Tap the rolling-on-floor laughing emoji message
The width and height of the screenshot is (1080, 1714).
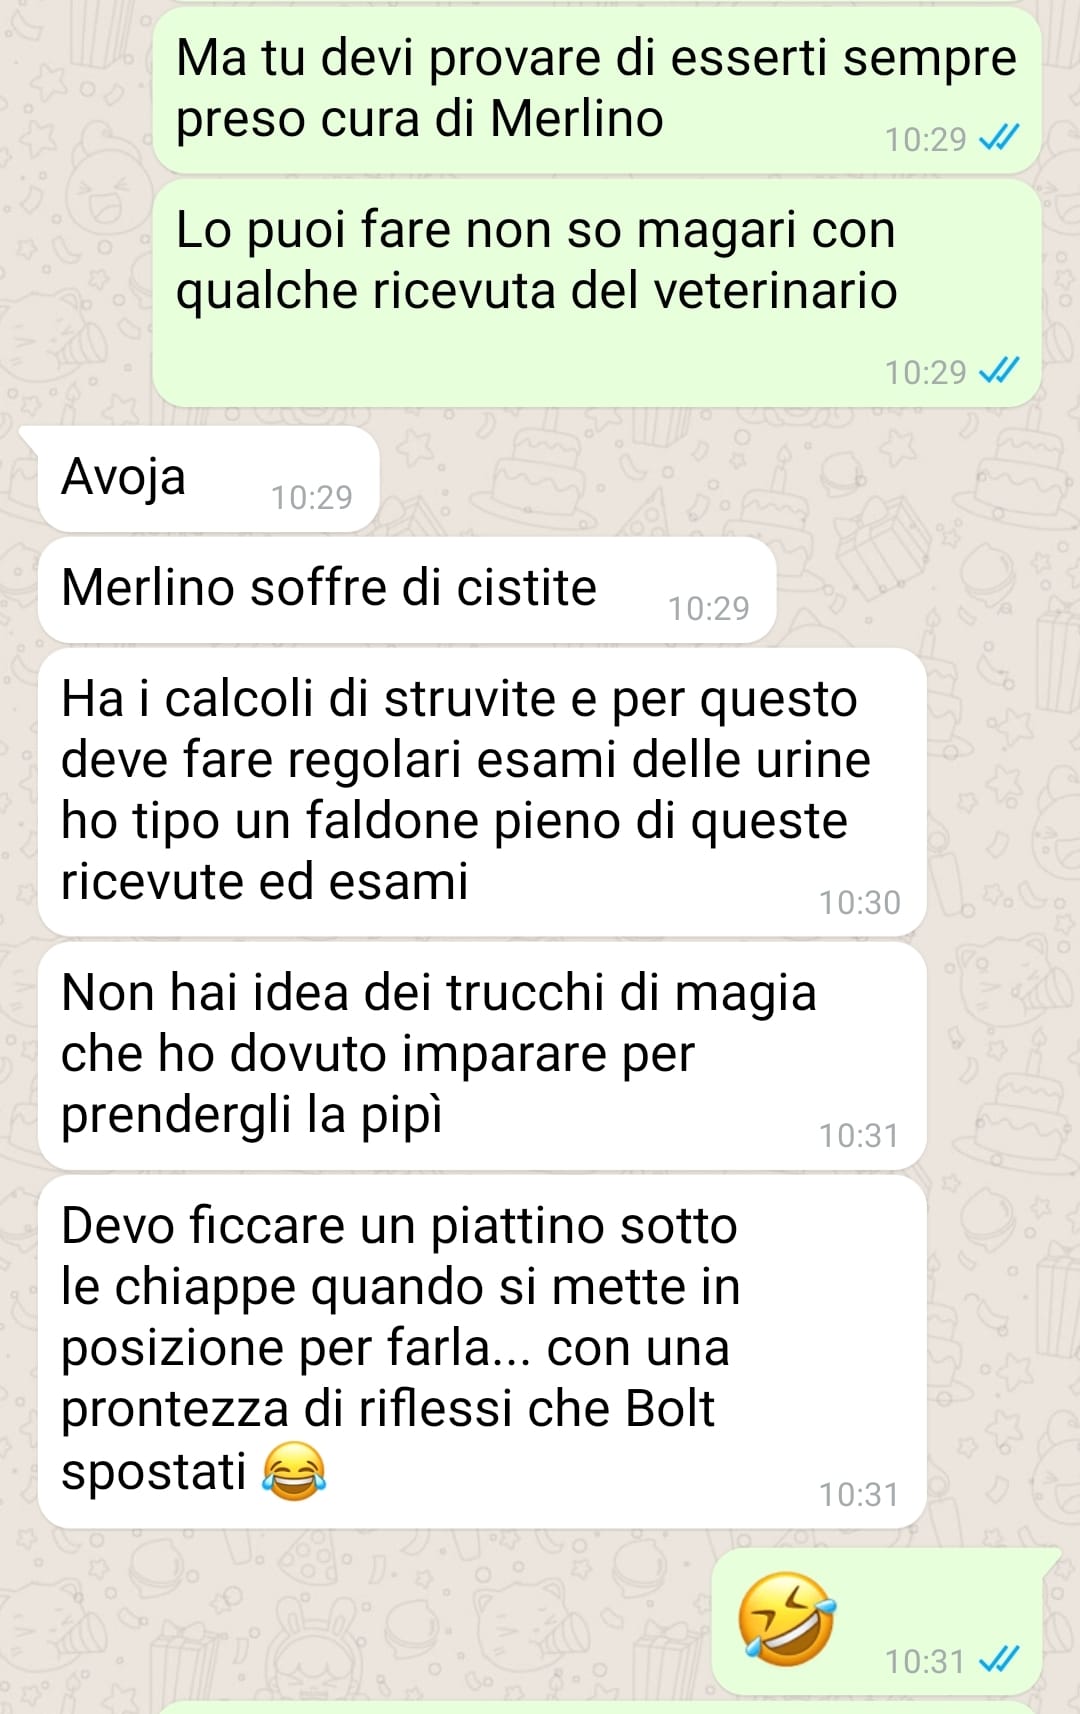(x=787, y=1619)
